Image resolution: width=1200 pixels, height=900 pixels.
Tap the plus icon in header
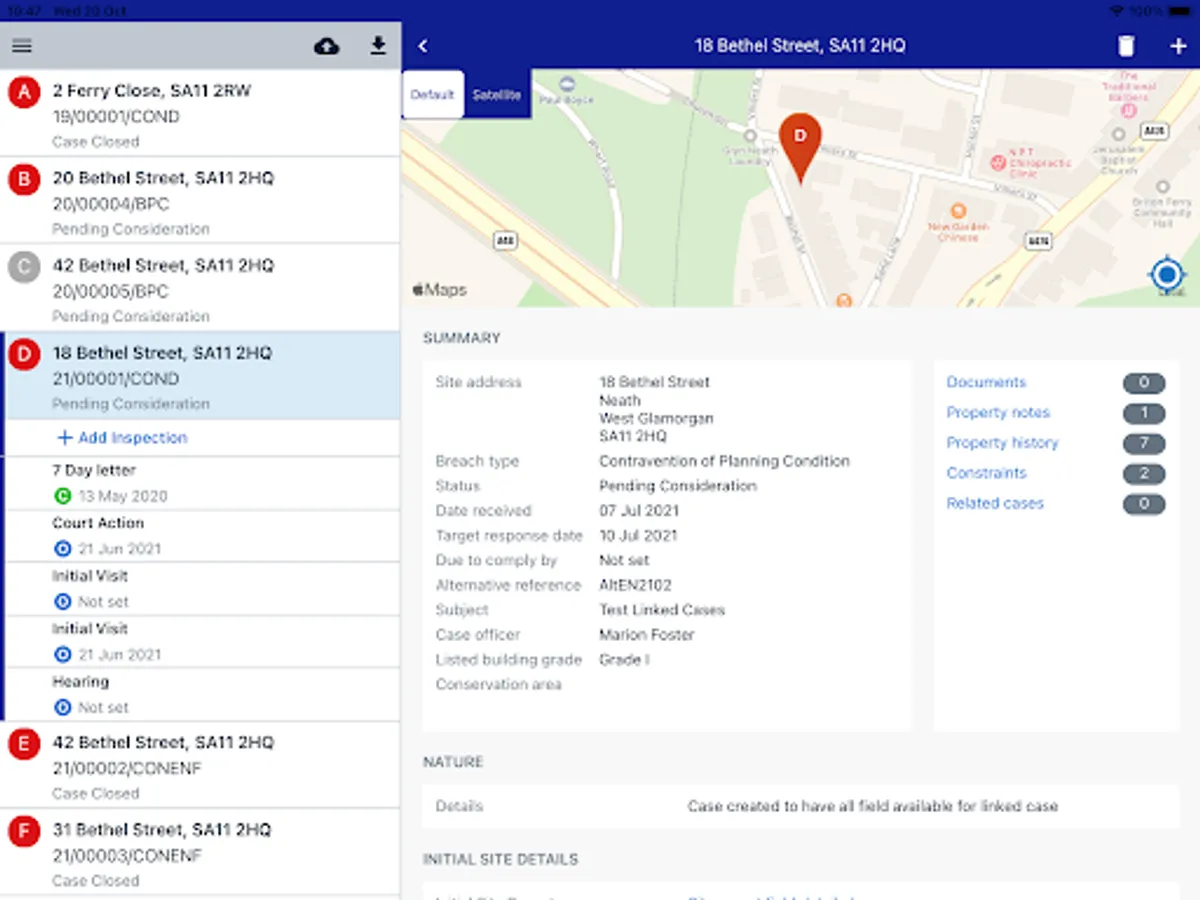coord(1177,46)
